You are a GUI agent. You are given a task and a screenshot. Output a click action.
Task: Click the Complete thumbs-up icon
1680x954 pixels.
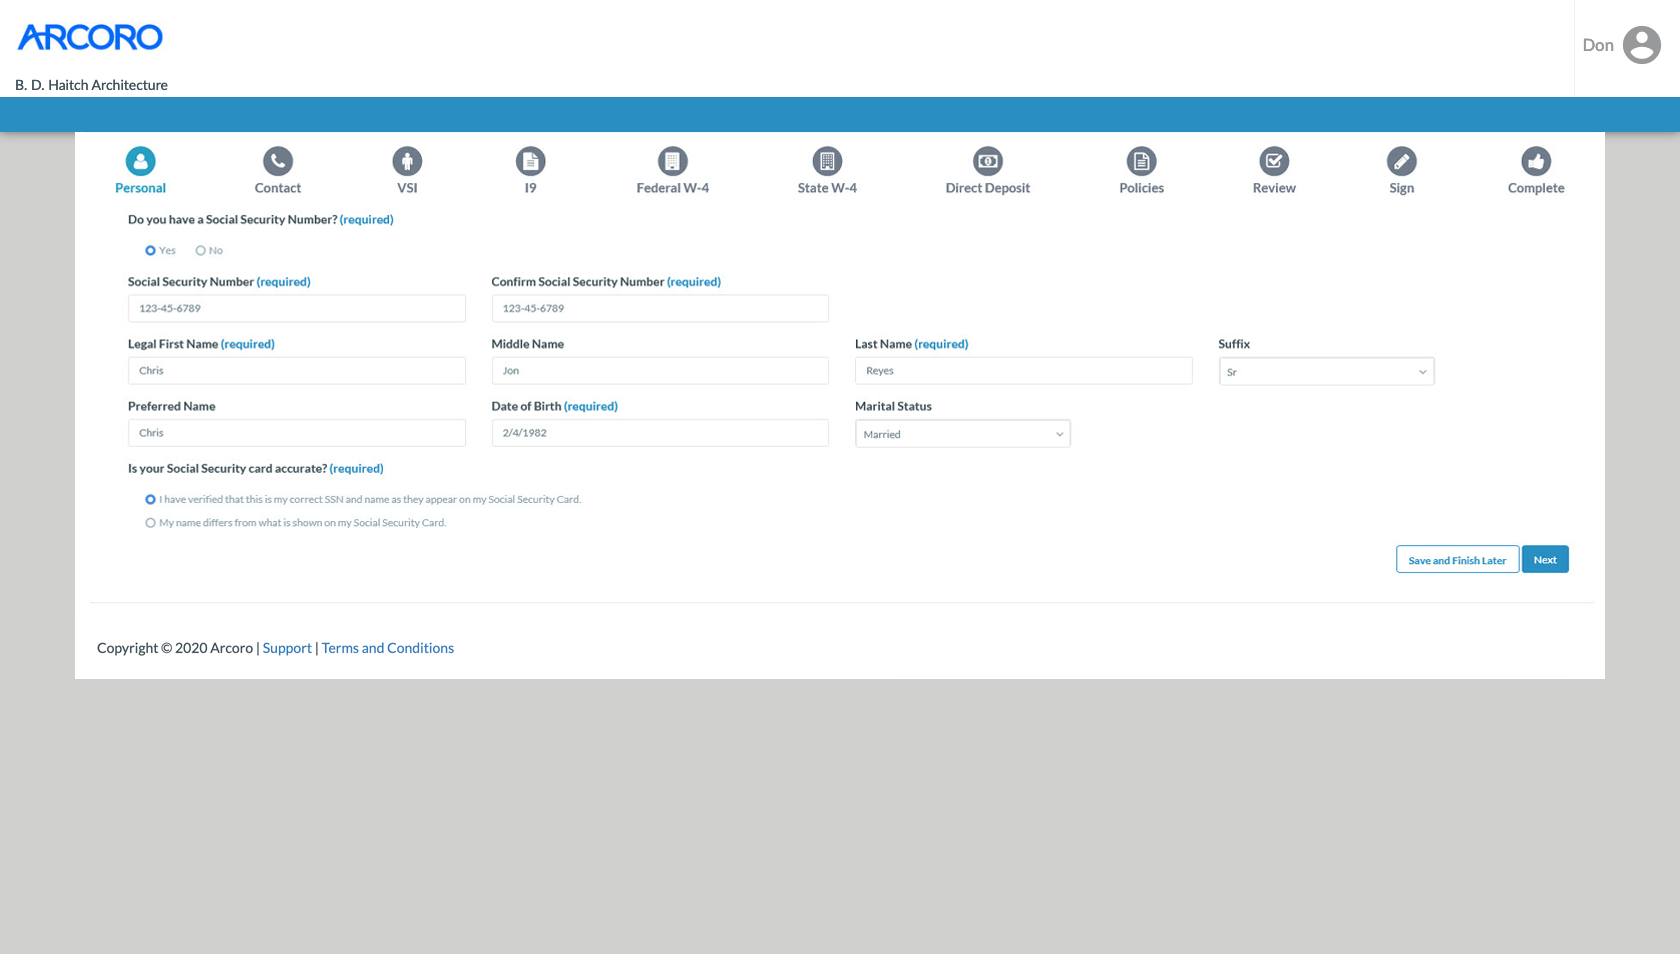click(1535, 161)
